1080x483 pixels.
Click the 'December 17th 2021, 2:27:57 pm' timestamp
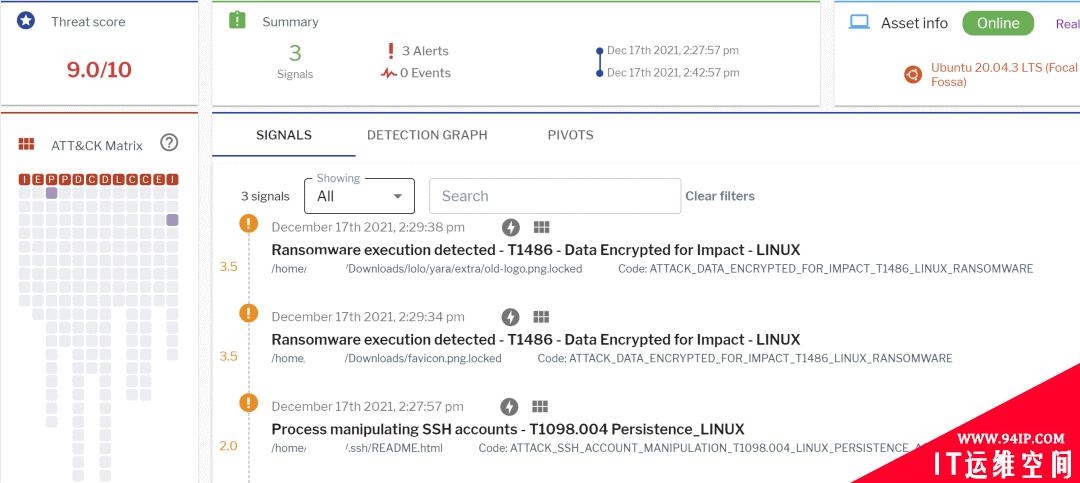[367, 406]
